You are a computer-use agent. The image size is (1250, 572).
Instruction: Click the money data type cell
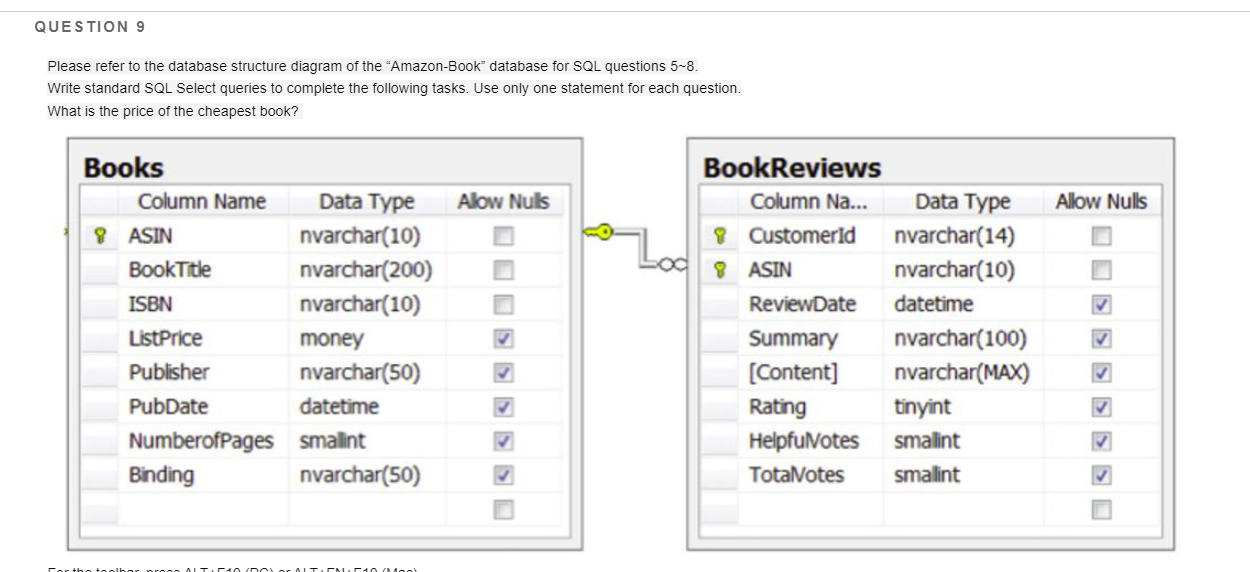click(331, 339)
